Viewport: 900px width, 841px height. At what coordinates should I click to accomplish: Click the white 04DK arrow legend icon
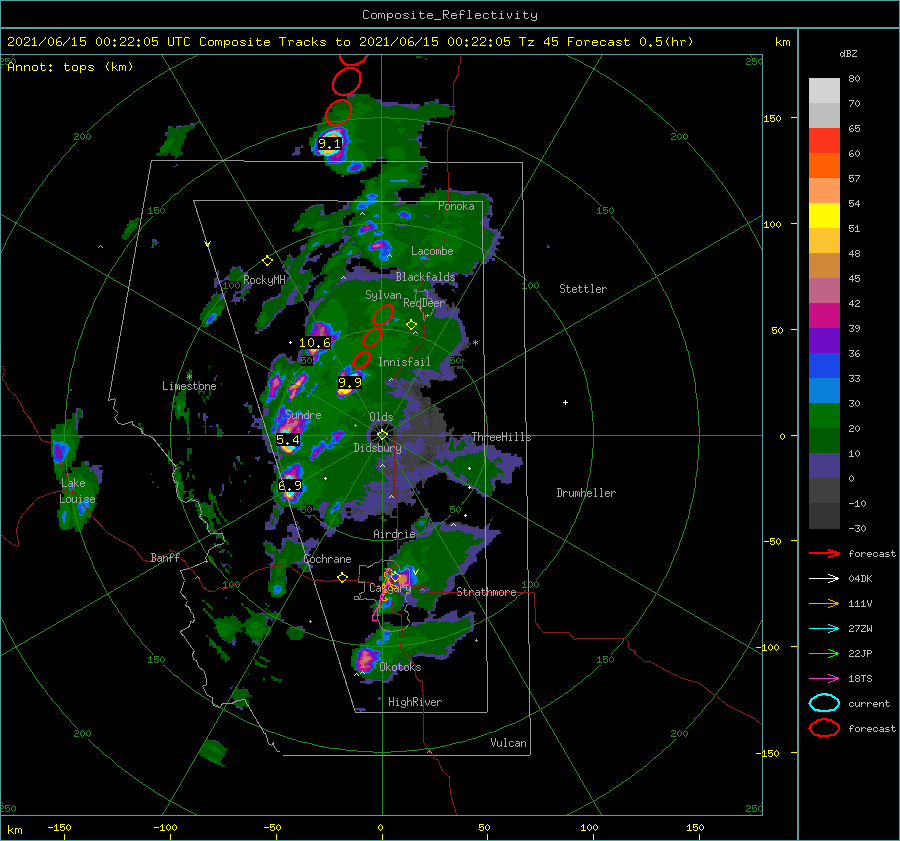click(x=824, y=578)
